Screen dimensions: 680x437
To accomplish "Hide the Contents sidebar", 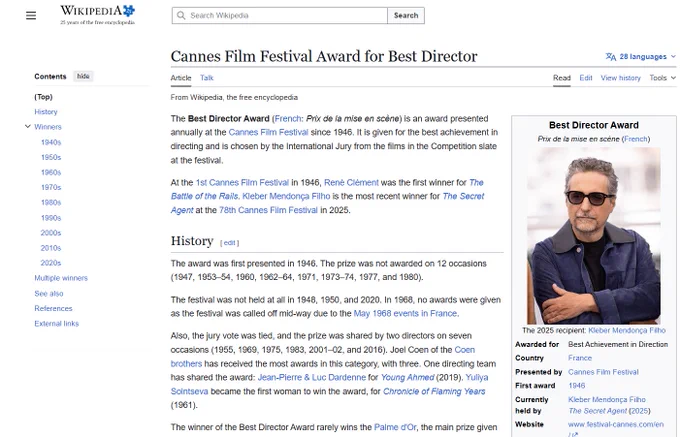I will [x=83, y=76].
